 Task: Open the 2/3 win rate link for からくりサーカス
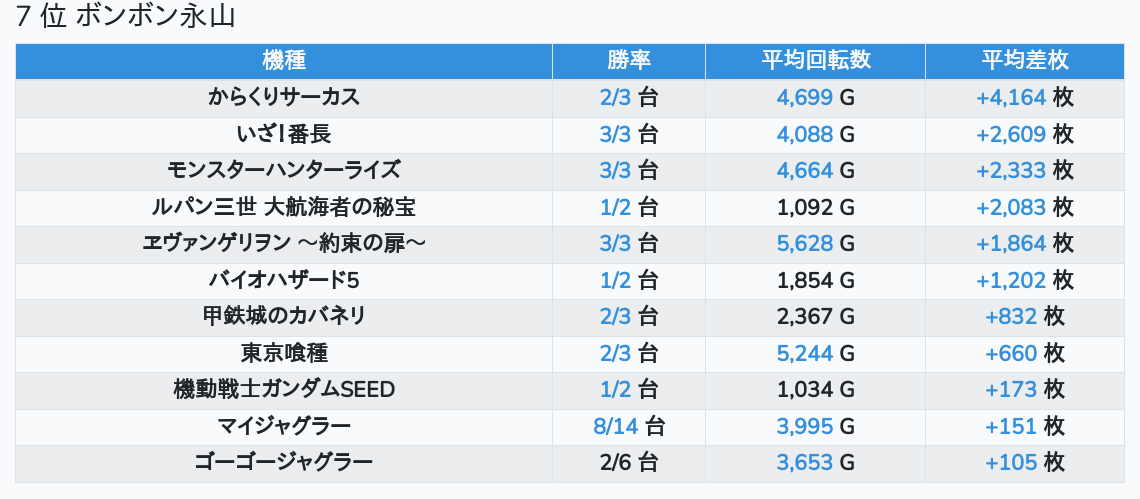616,98
